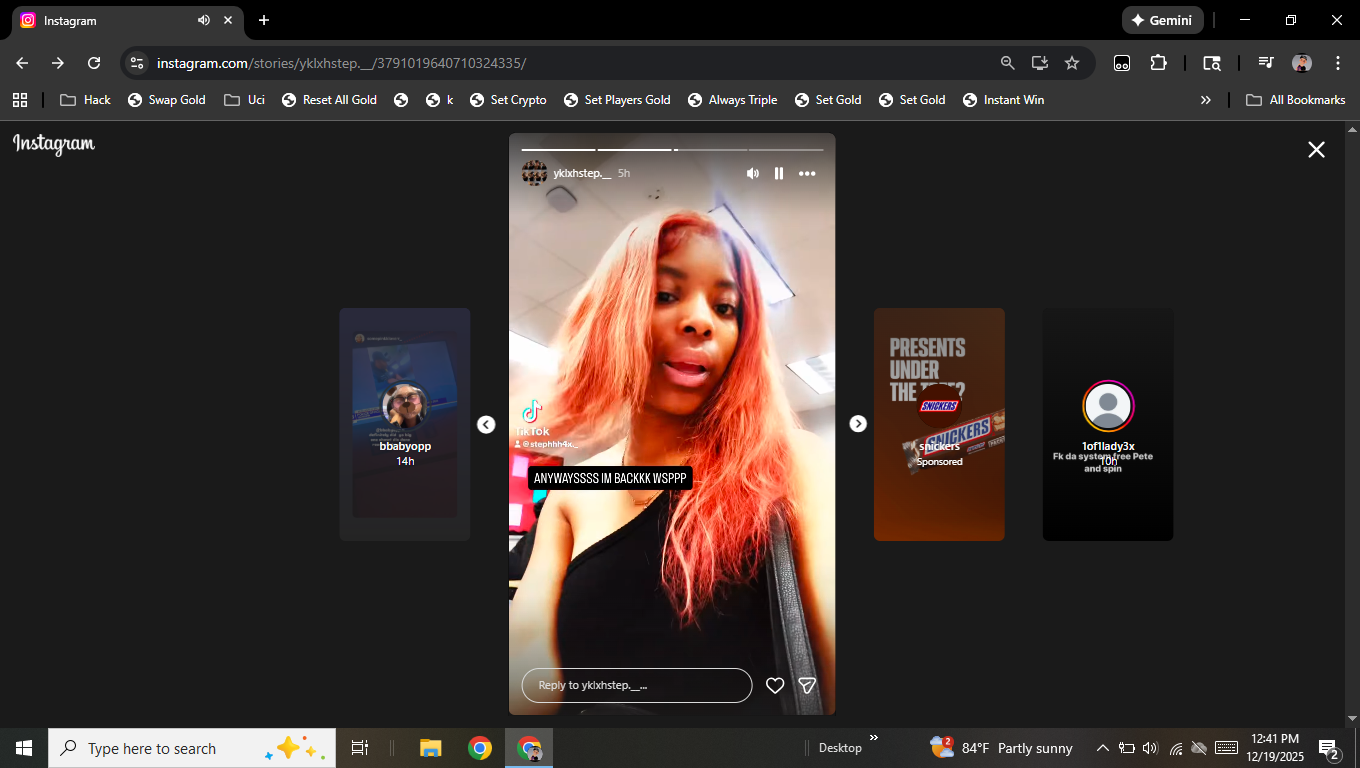Image resolution: width=1360 pixels, height=768 pixels.
Task: Open bbabyopp story thumbnail
Action: tap(405, 424)
